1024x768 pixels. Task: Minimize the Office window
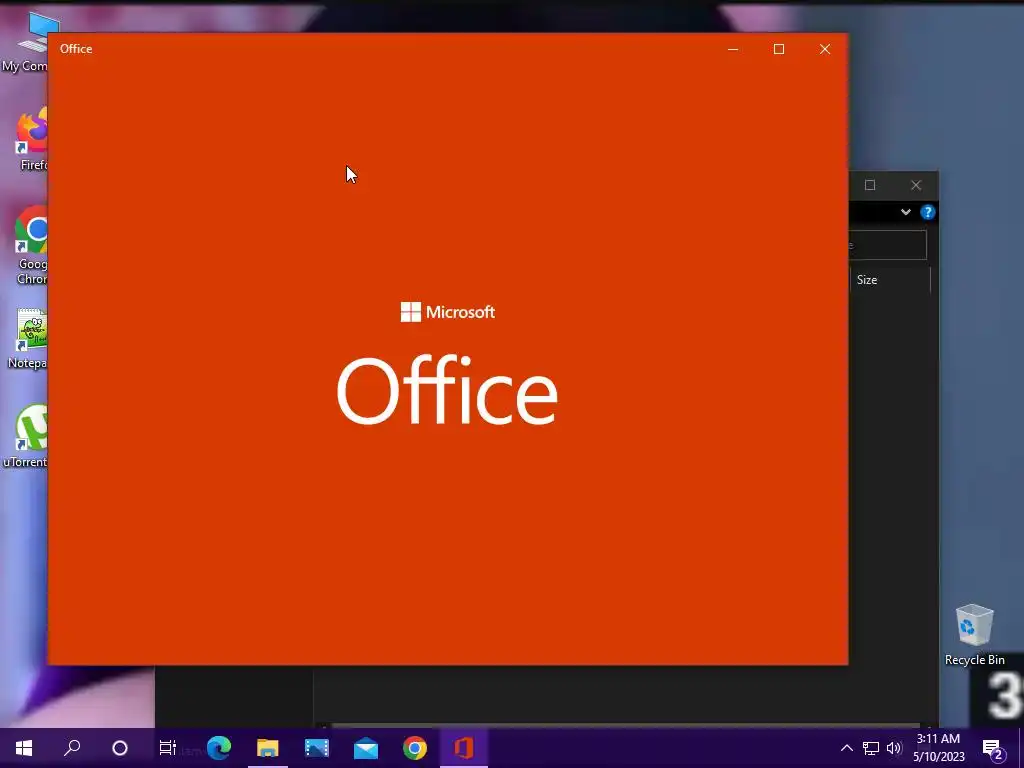point(733,49)
